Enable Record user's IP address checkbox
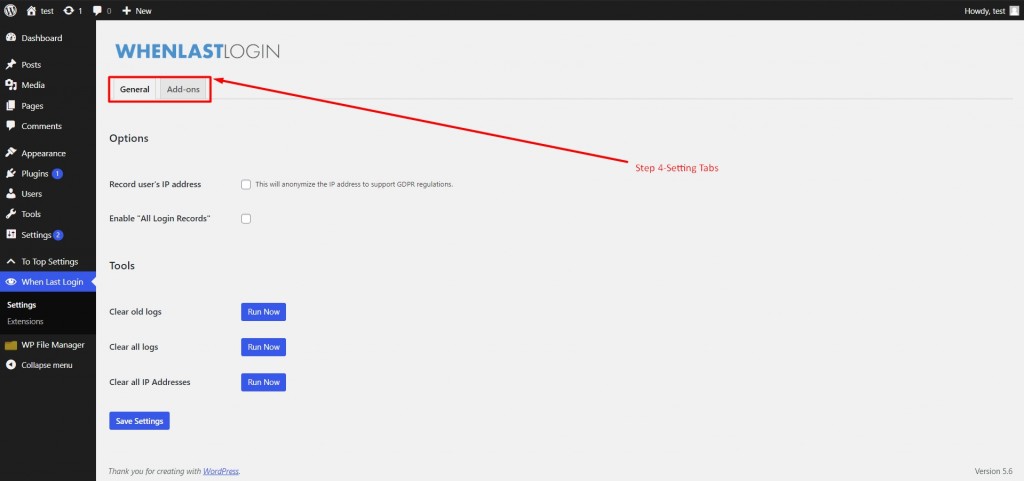 click(246, 185)
